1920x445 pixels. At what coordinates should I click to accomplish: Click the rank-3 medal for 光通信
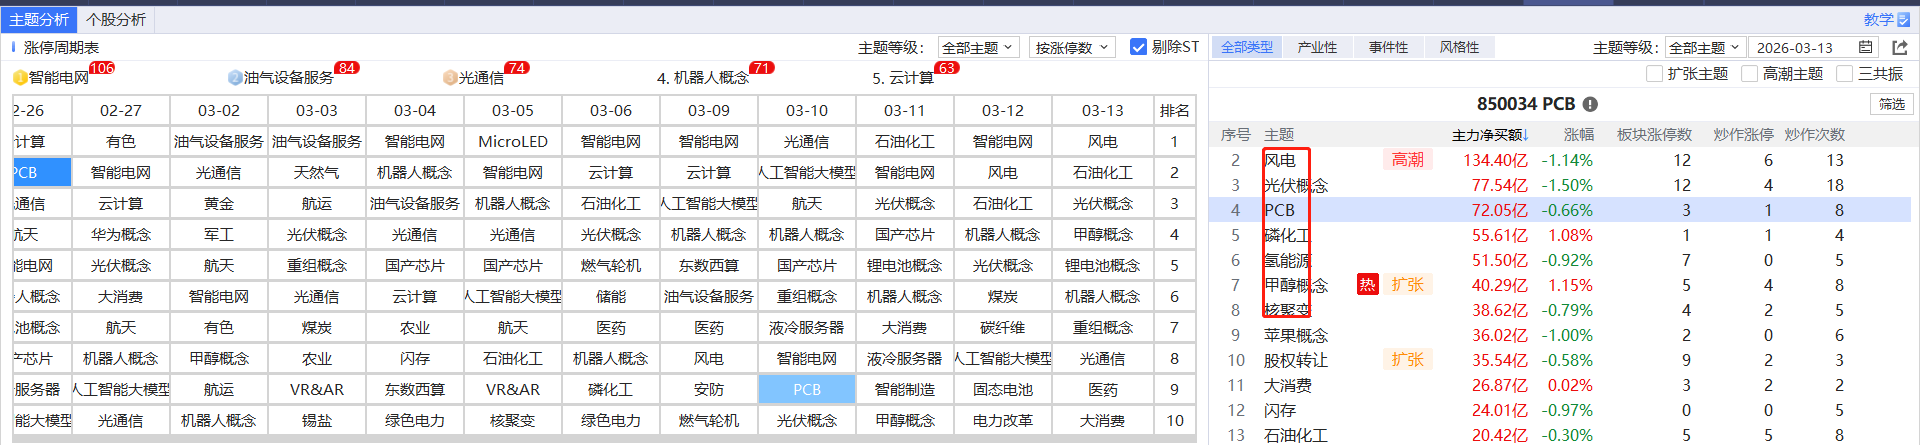click(450, 78)
